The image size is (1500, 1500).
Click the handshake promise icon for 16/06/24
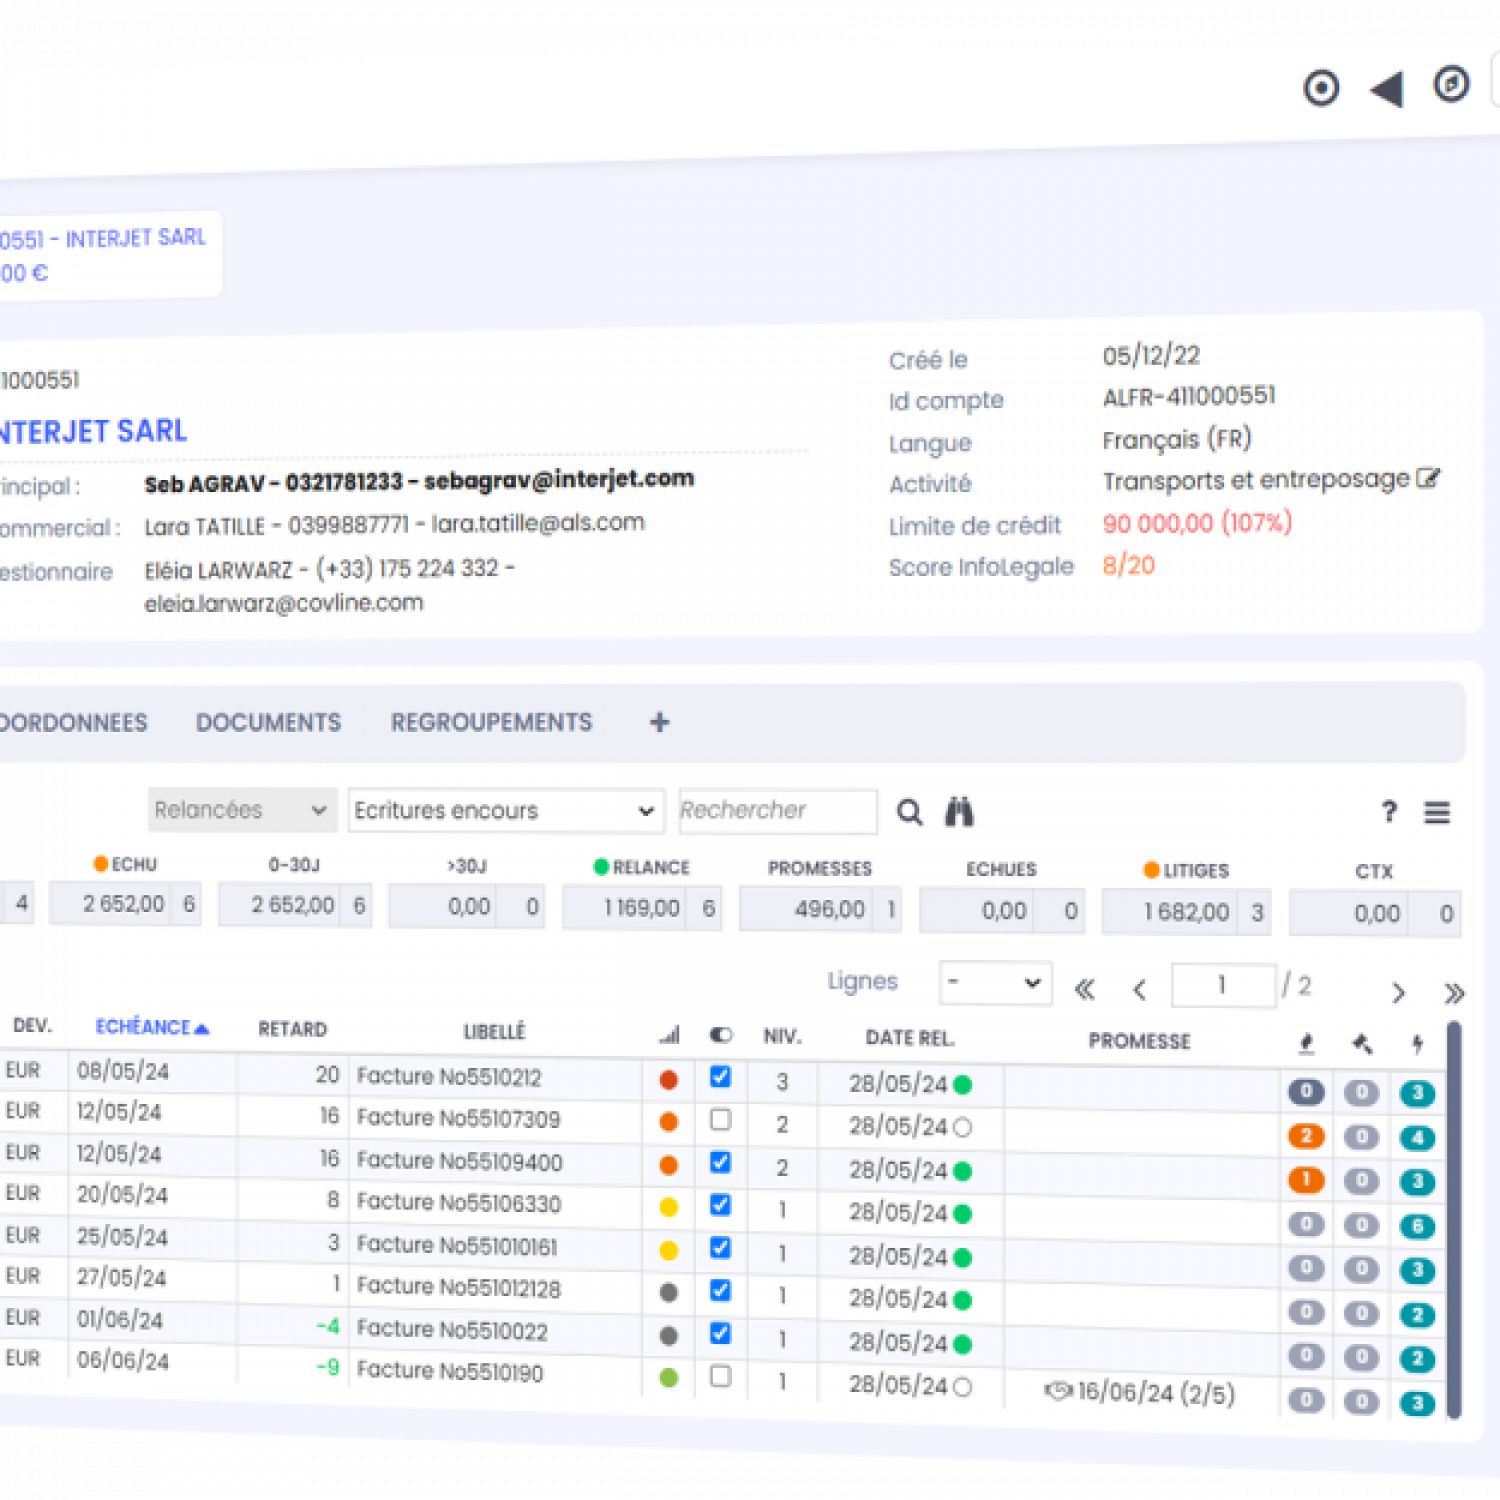tap(1058, 1391)
